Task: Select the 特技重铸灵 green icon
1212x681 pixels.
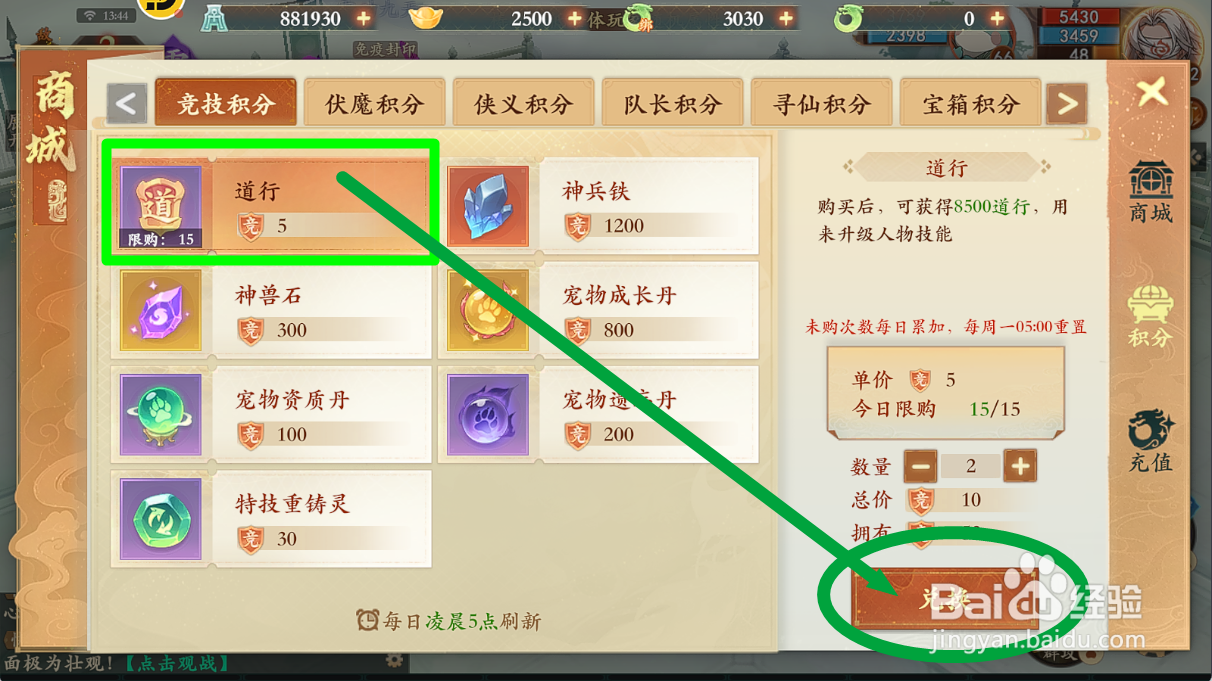Action: (x=161, y=519)
